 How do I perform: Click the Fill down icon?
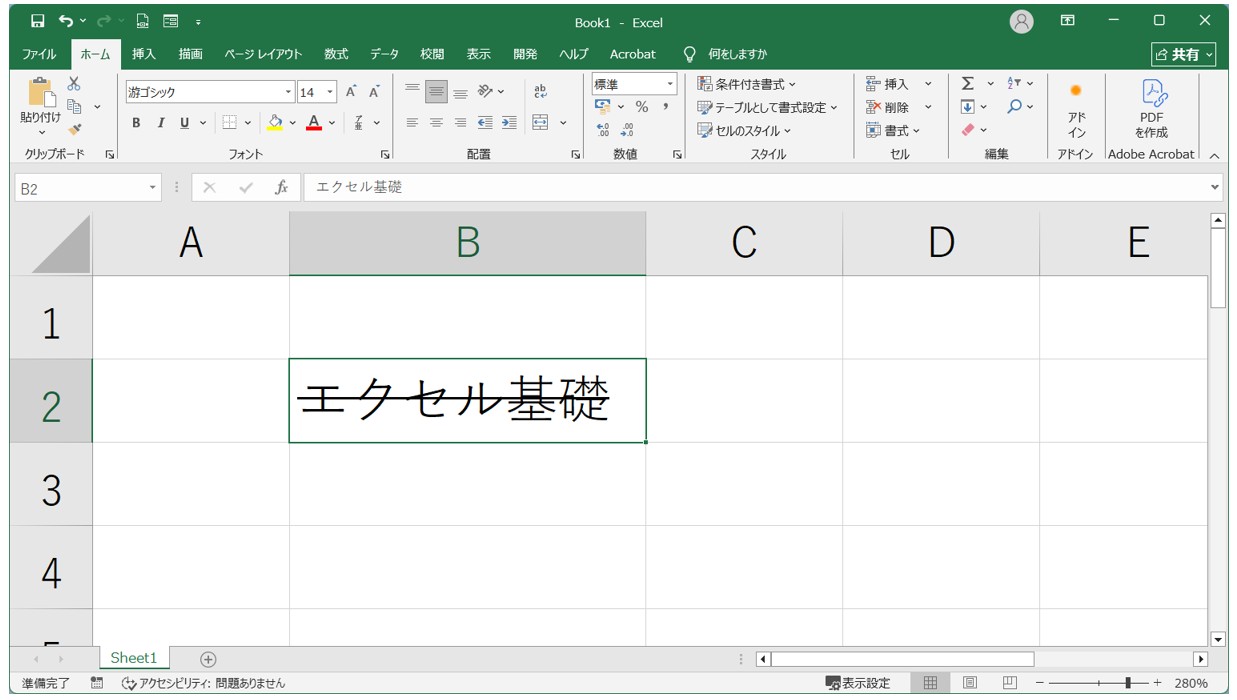(x=967, y=107)
